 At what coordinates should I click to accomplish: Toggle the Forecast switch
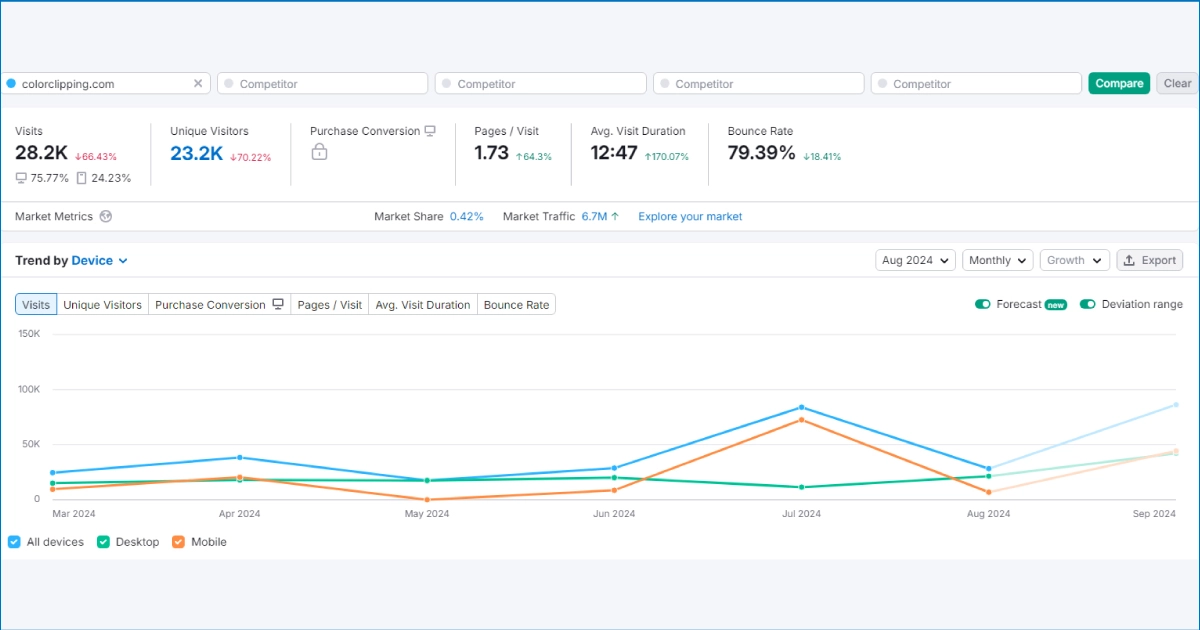pos(983,304)
